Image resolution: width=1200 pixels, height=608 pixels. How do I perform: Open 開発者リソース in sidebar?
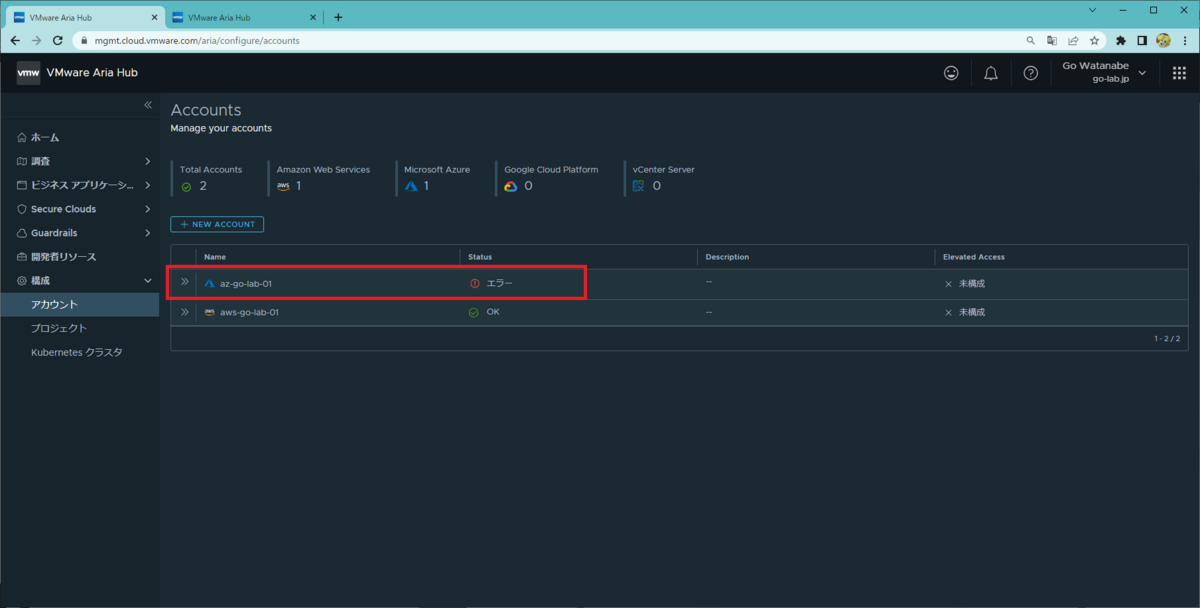63,257
